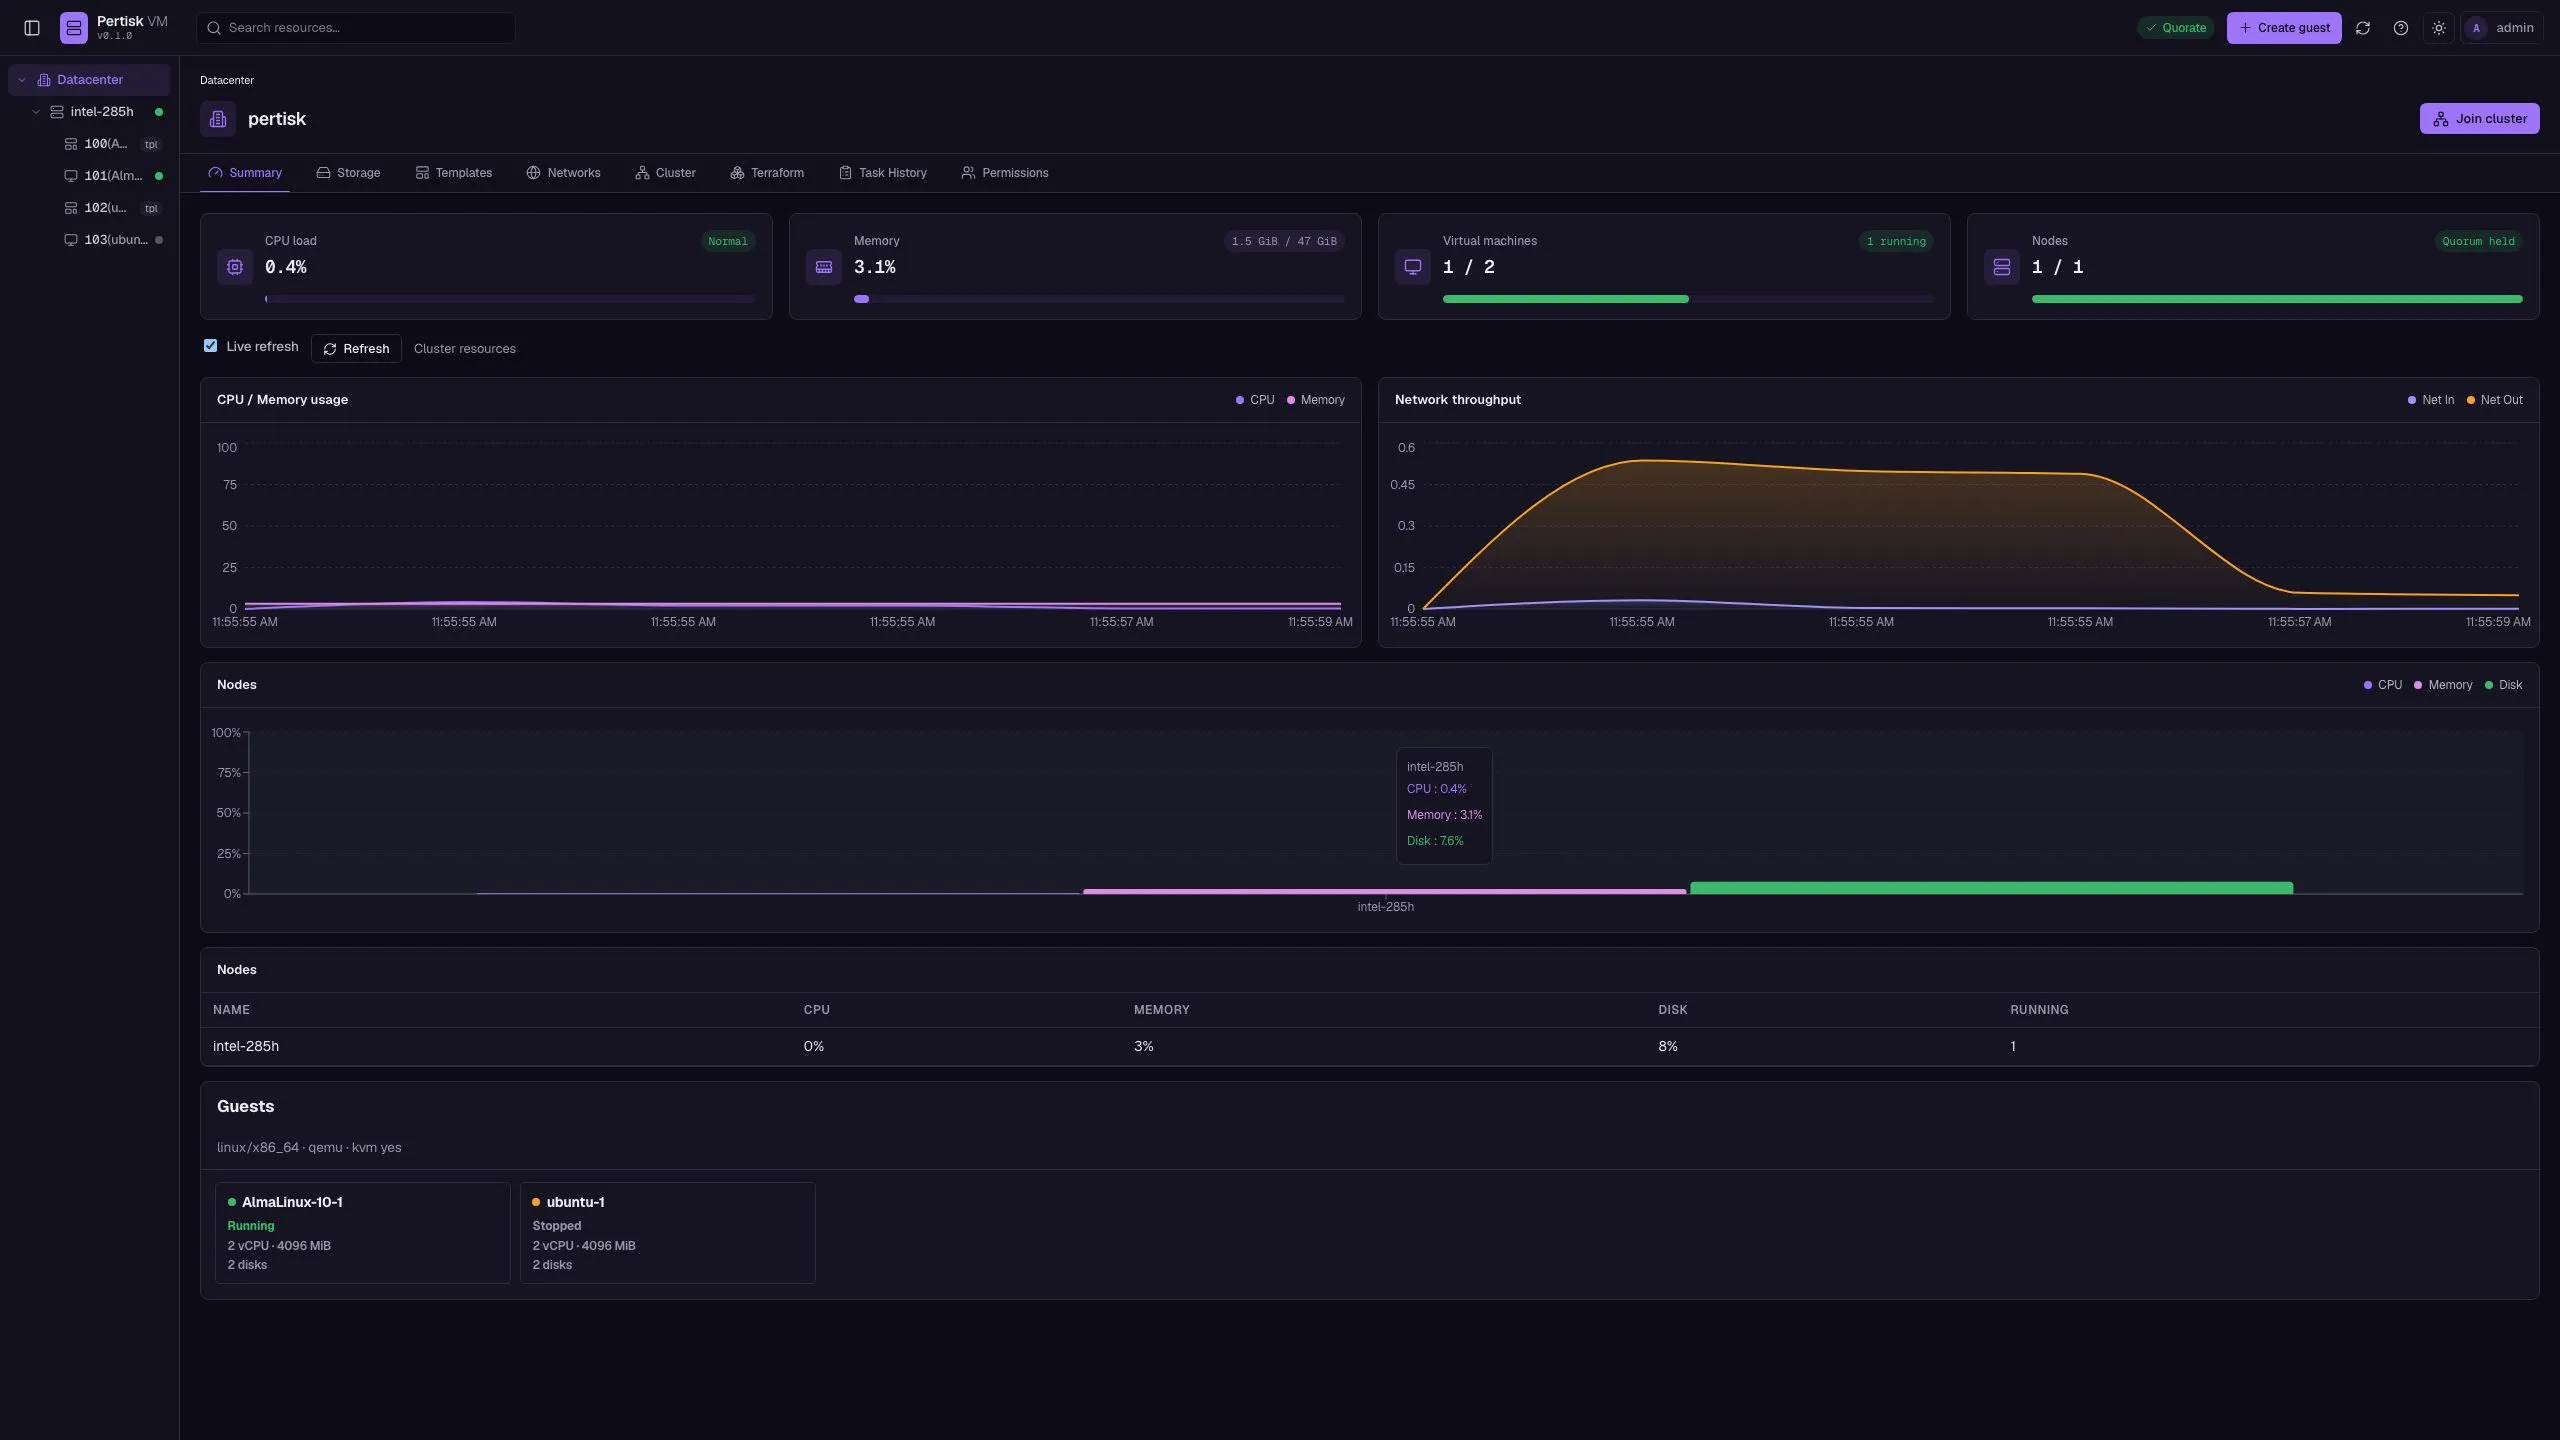Toggle the Net In legend swatch

2412,400
